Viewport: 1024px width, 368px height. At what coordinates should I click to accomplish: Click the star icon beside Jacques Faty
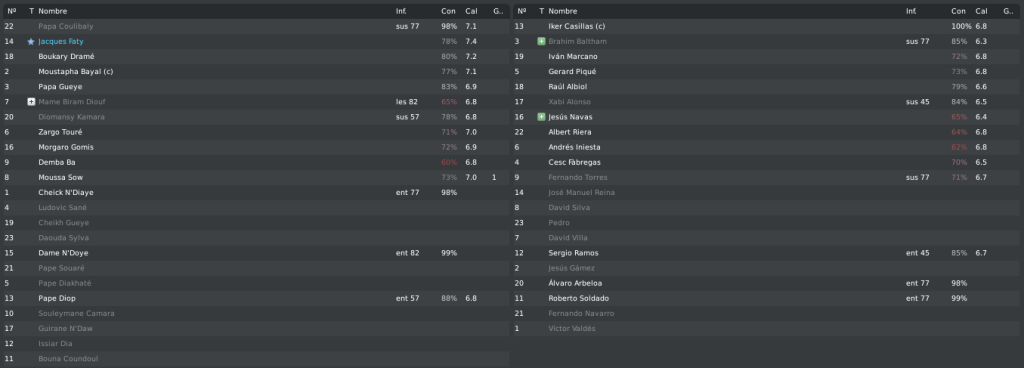[x=31, y=41]
